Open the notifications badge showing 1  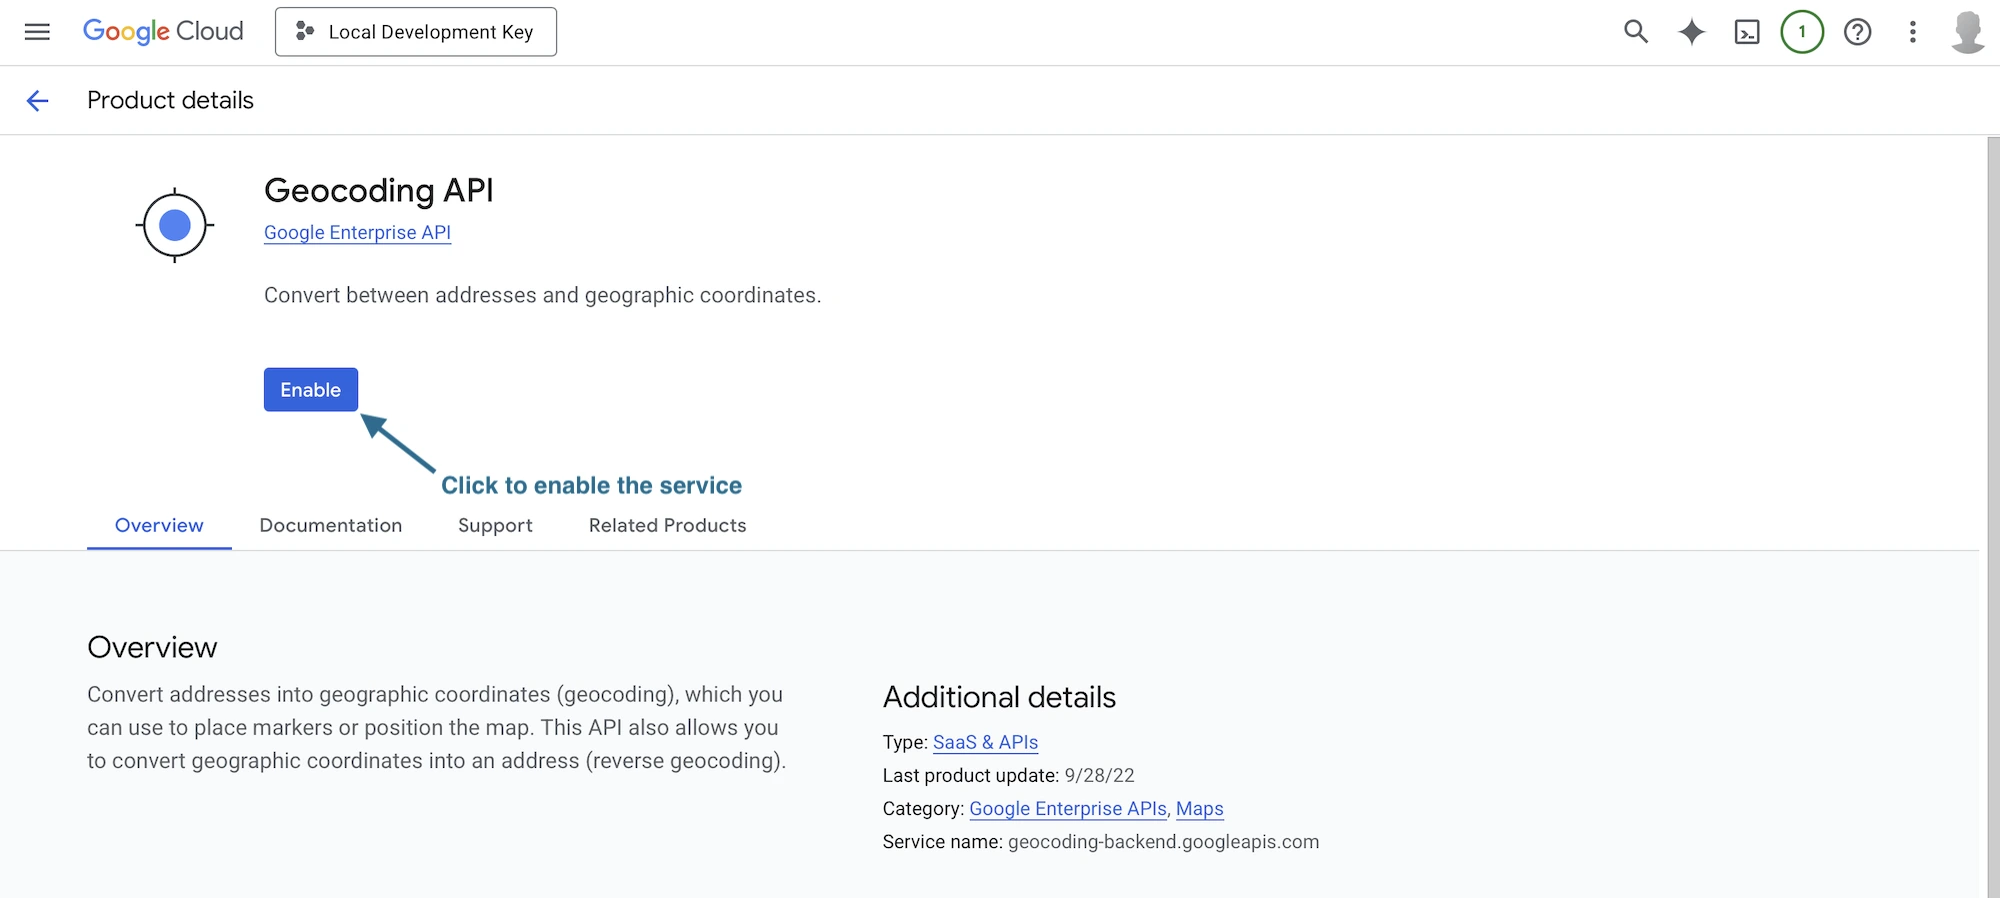[1802, 32]
